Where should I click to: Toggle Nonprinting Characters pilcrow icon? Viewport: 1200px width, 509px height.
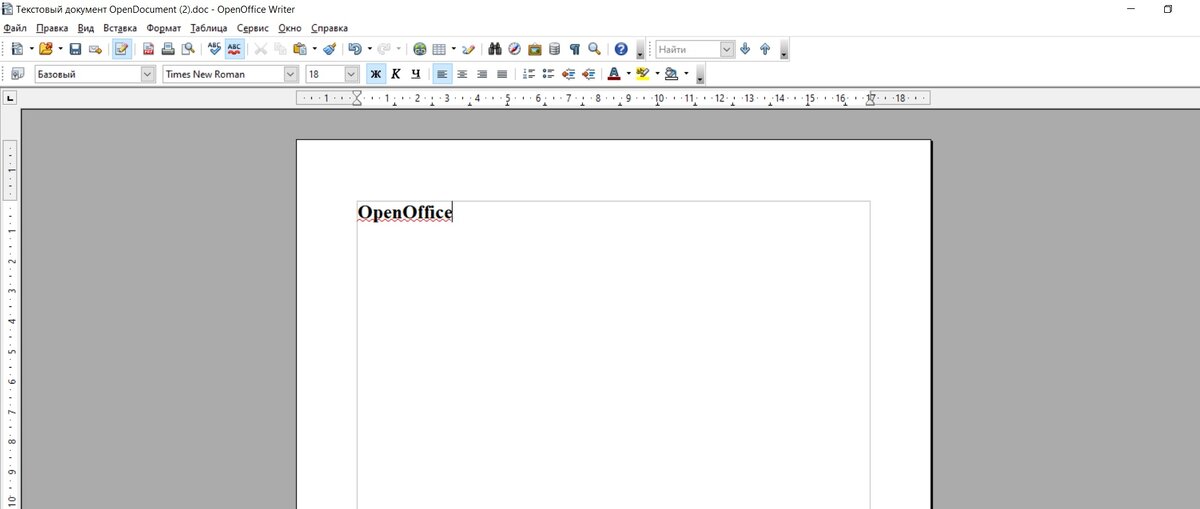point(574,48)
